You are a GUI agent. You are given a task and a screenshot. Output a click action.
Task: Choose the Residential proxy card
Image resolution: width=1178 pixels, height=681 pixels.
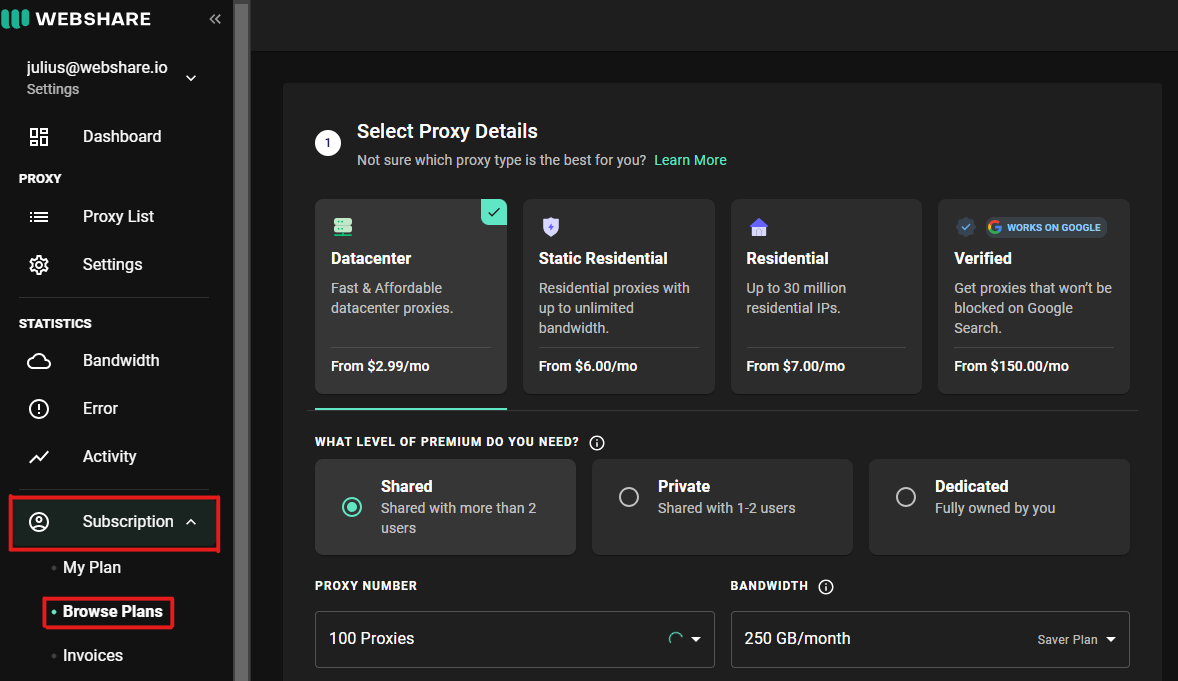(826, 296)
